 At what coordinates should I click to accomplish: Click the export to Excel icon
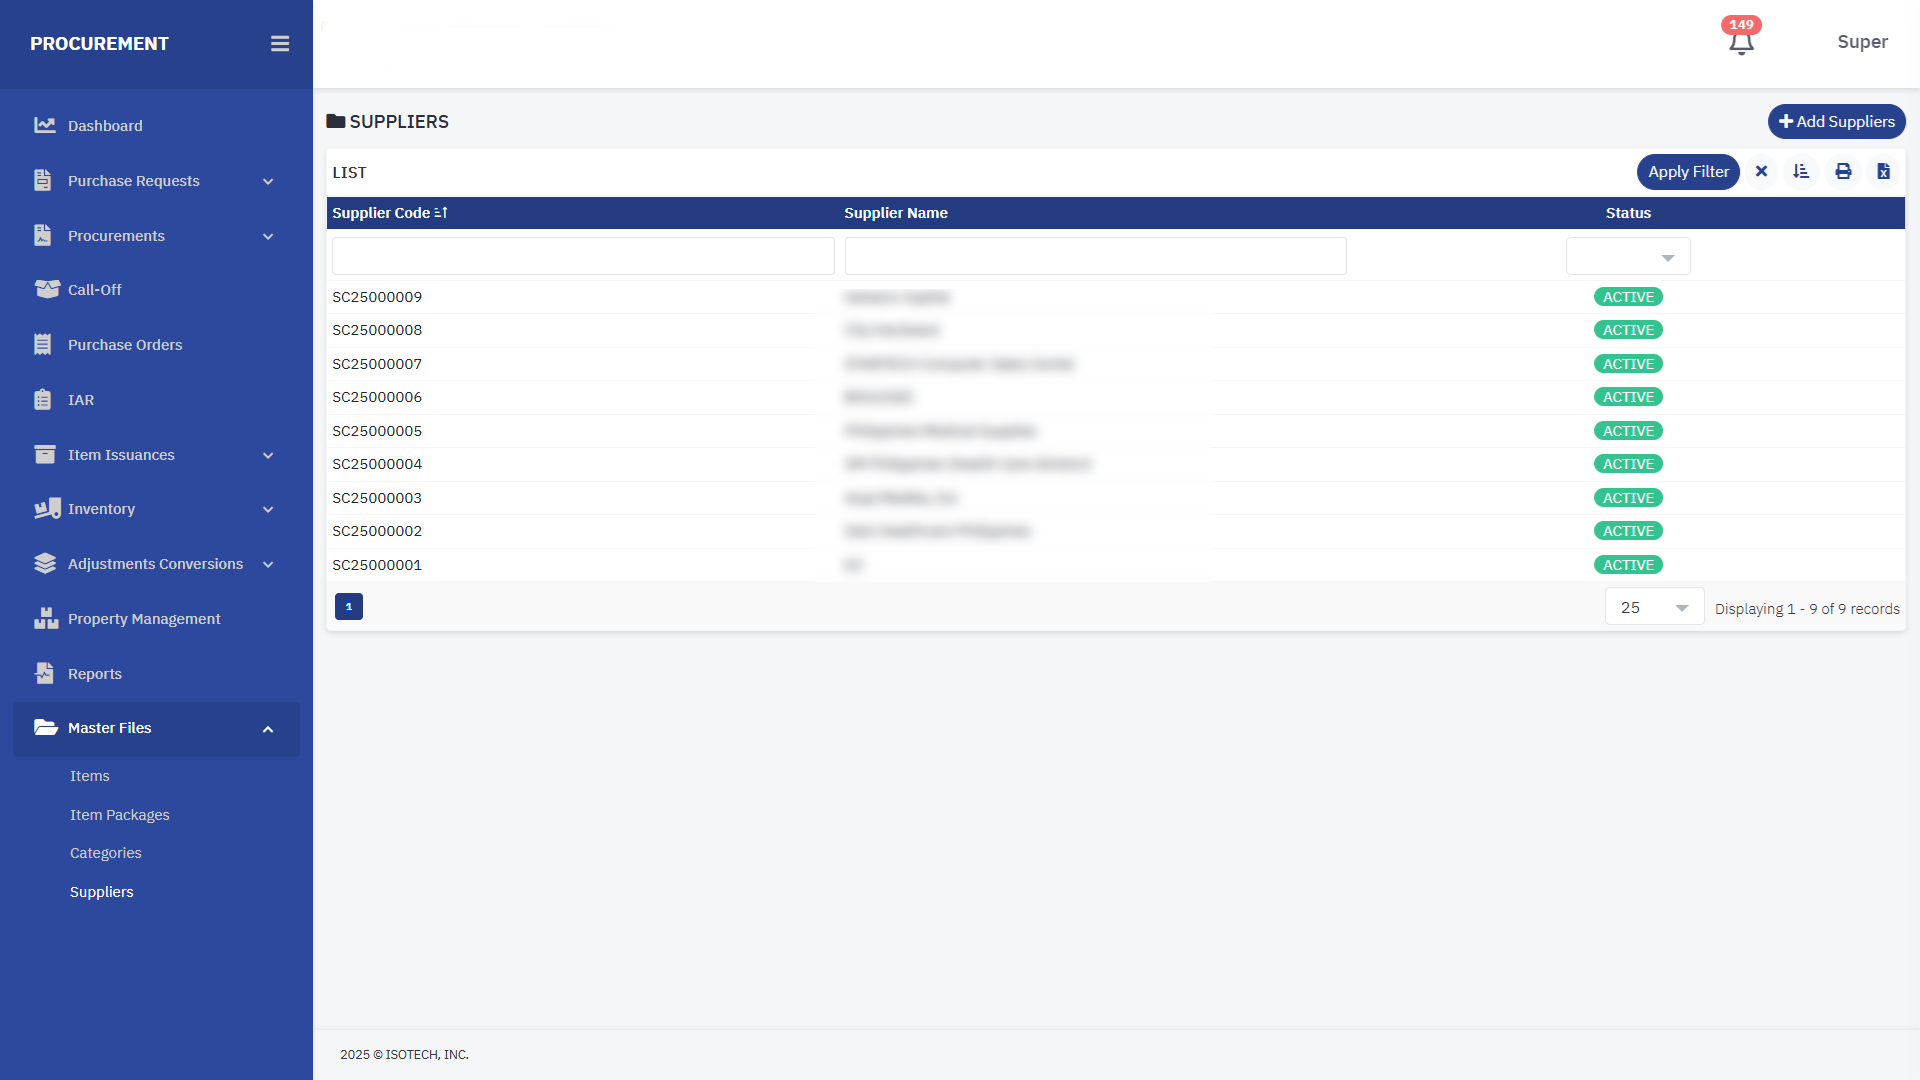click(1883, 172)
